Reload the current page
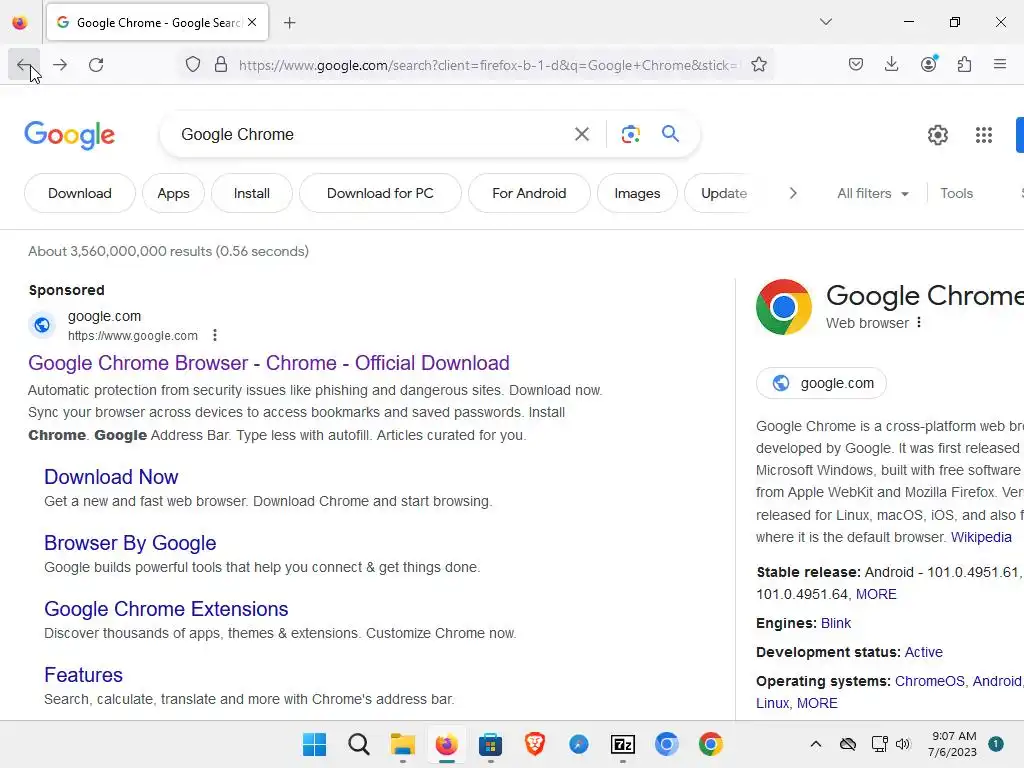 point(96,65)
